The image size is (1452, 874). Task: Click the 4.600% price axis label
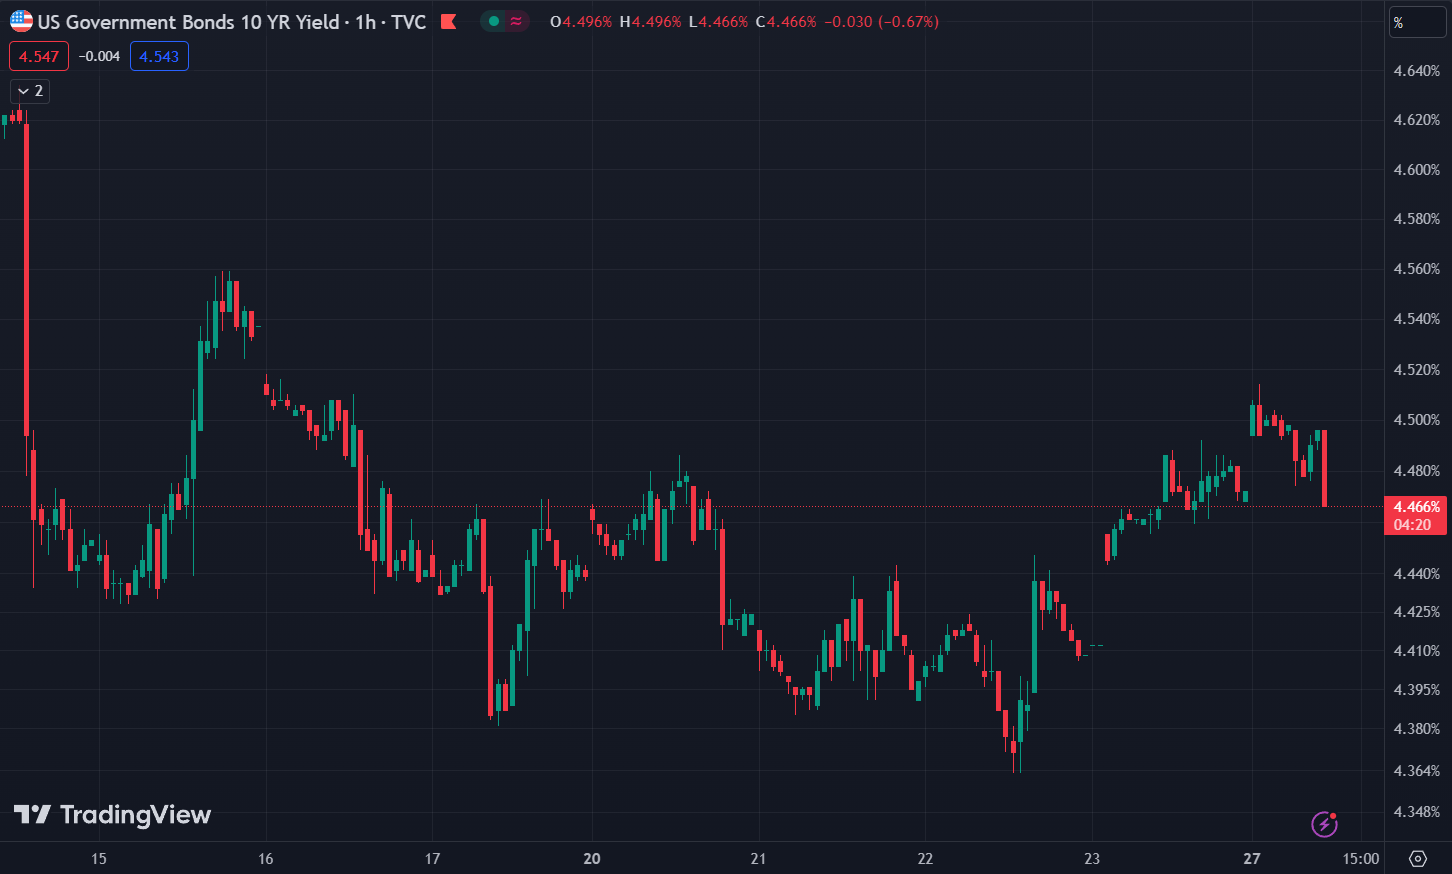(1417, 169)
